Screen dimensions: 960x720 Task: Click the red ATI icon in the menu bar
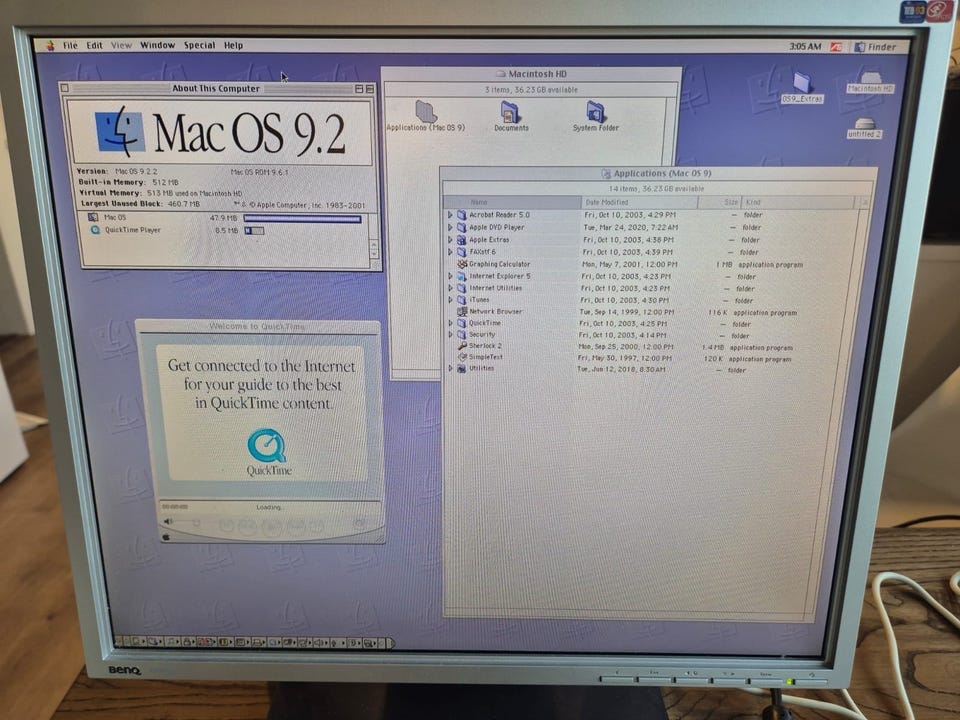pyautogui.click(x=836, y=47)
